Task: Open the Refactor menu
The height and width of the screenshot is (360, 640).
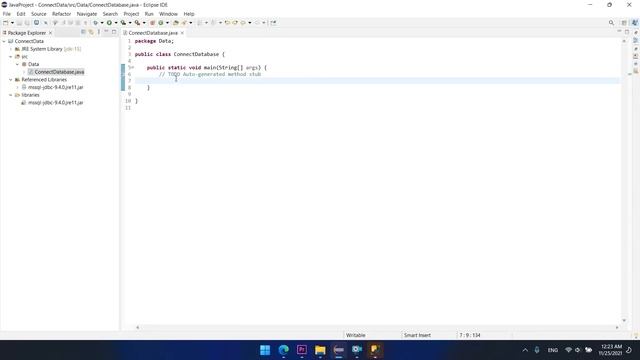Action: point(62,14)
